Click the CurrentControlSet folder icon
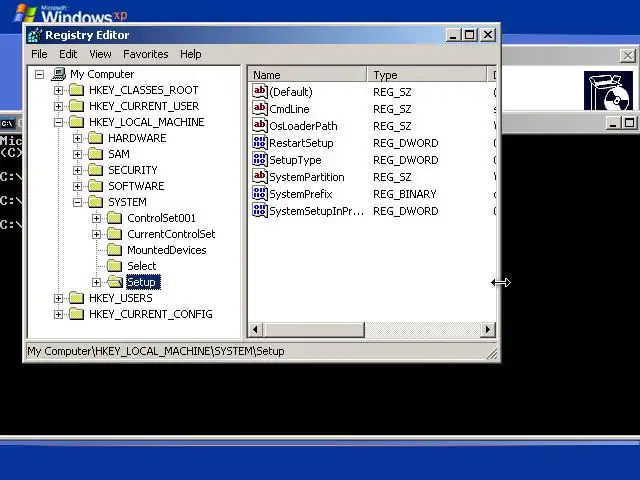Screen dimensions: 640x480 tap(115, 234)
